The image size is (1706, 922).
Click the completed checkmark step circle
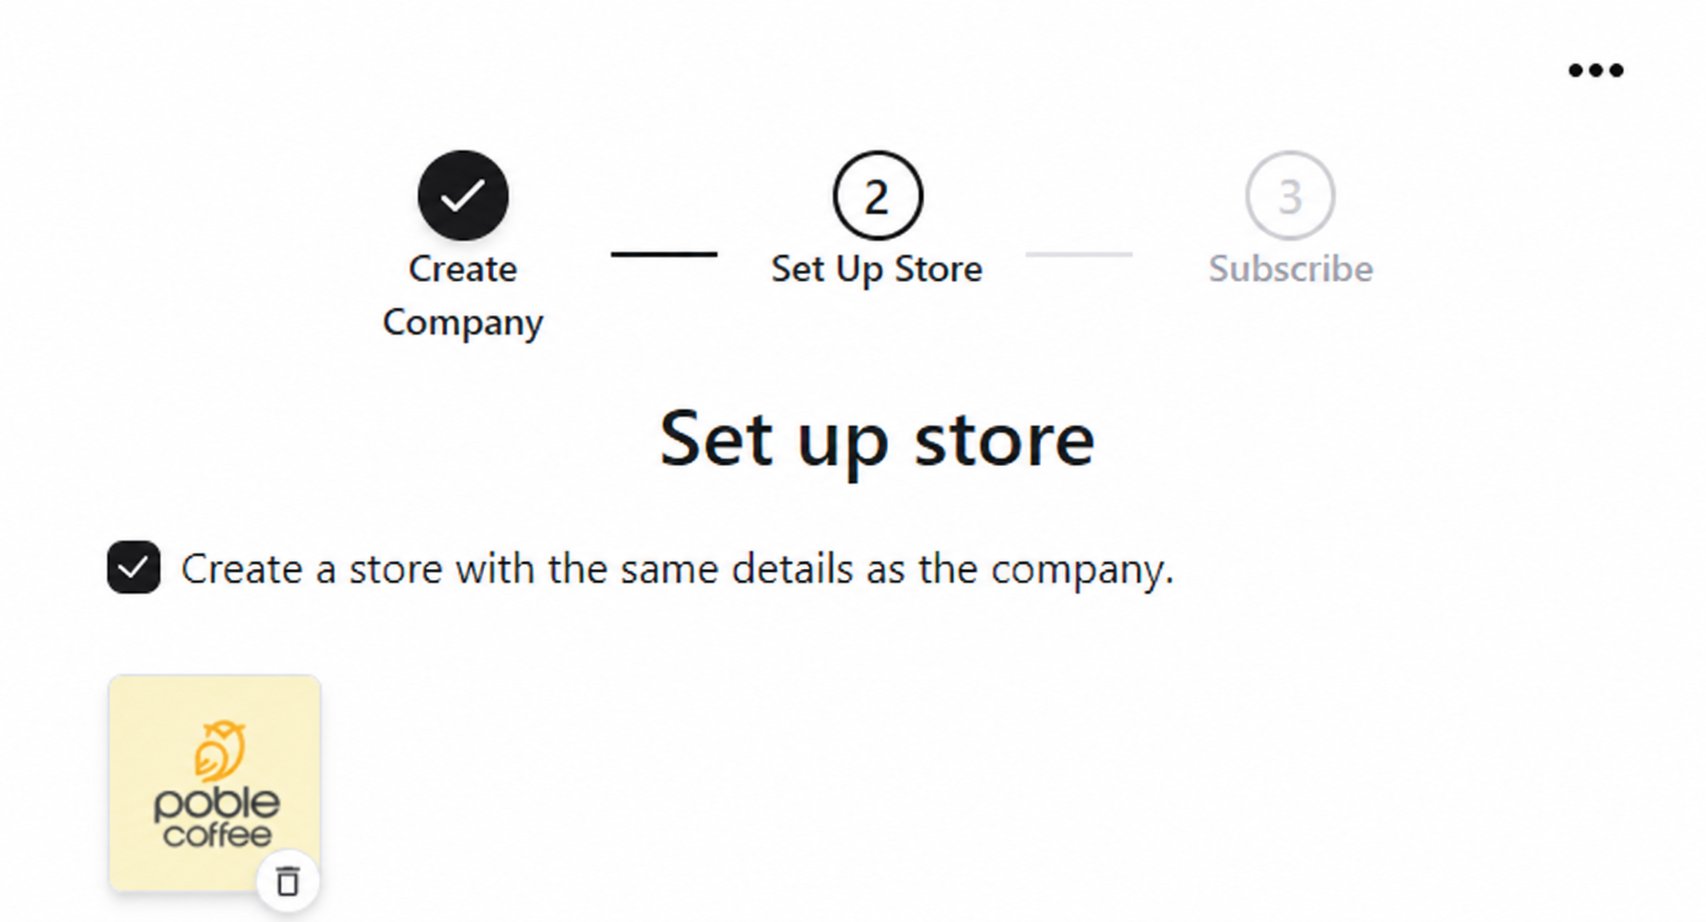pos(463,195)
